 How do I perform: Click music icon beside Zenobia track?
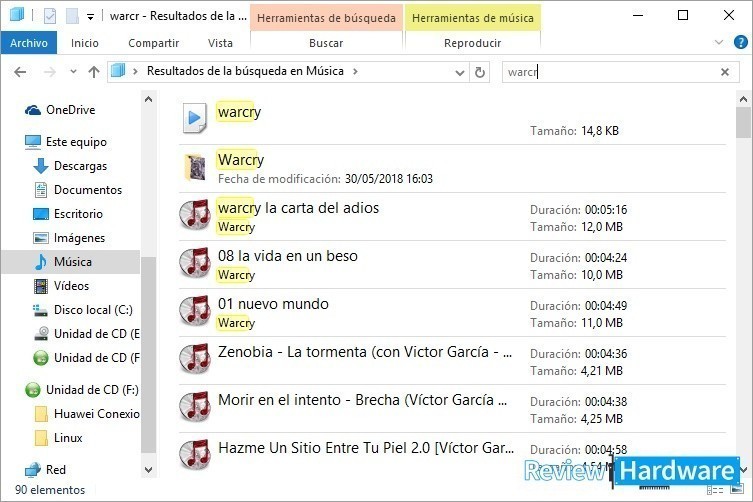pyautogui.click(x=195, y=358)
